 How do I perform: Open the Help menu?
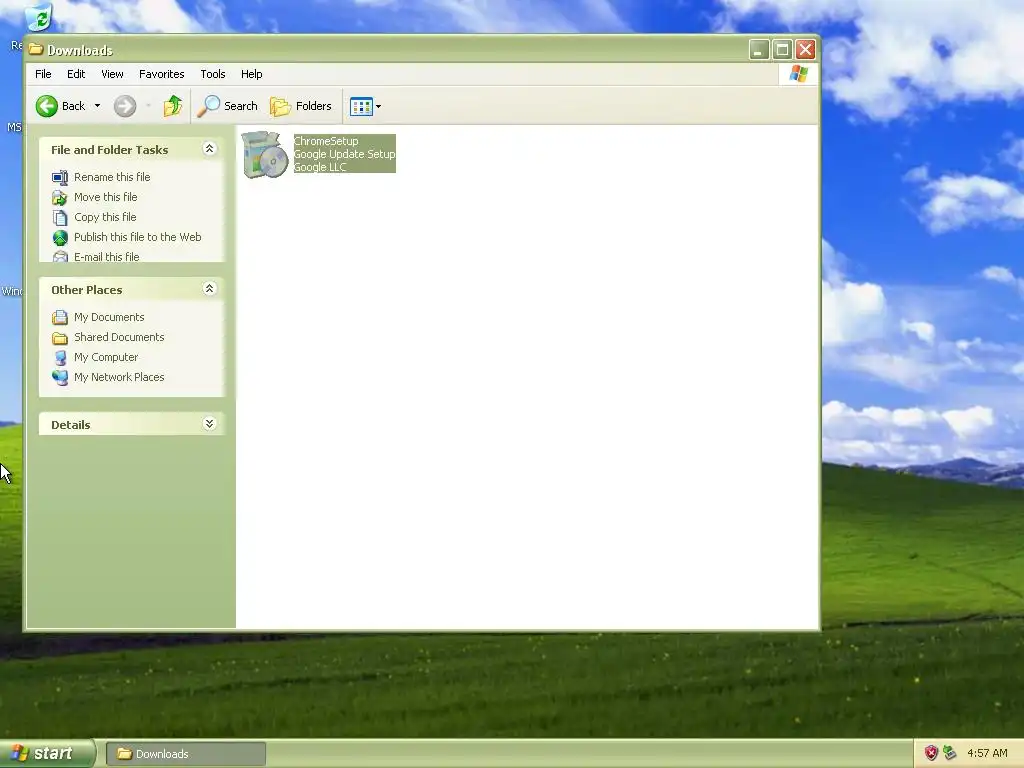click(251, 74)
